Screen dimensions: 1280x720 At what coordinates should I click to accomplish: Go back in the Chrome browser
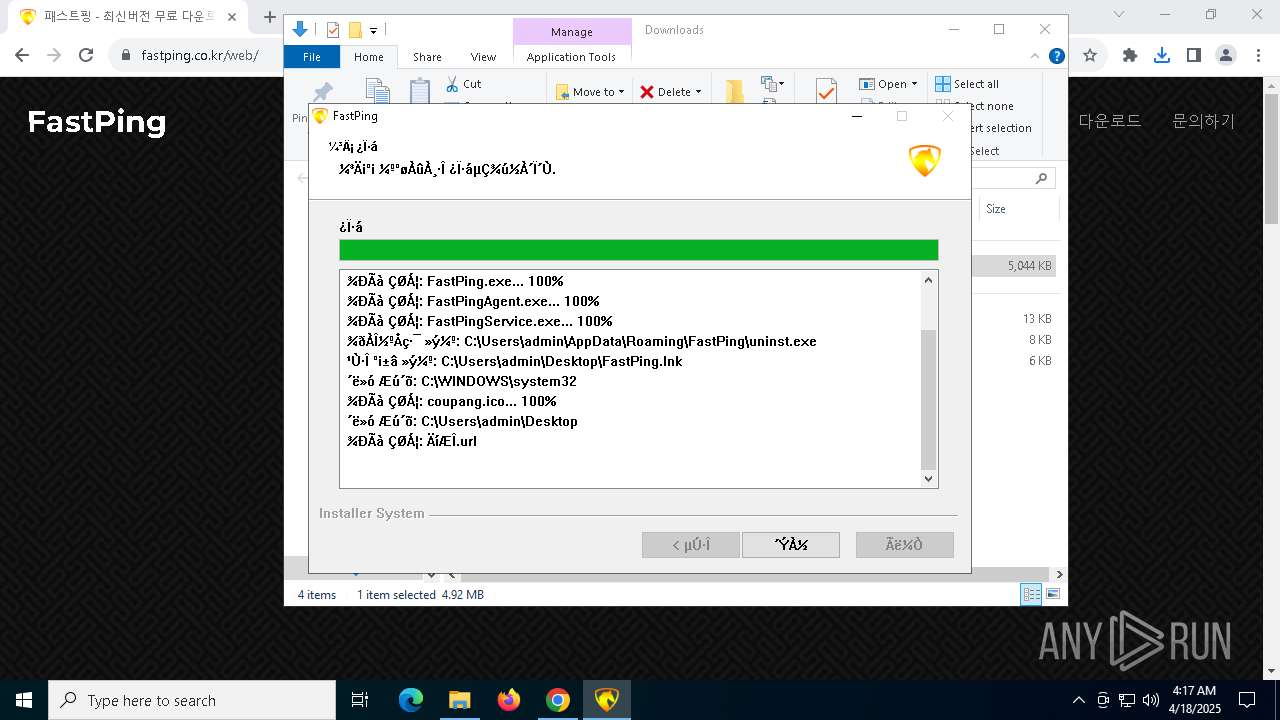click(x=22, y=55)
